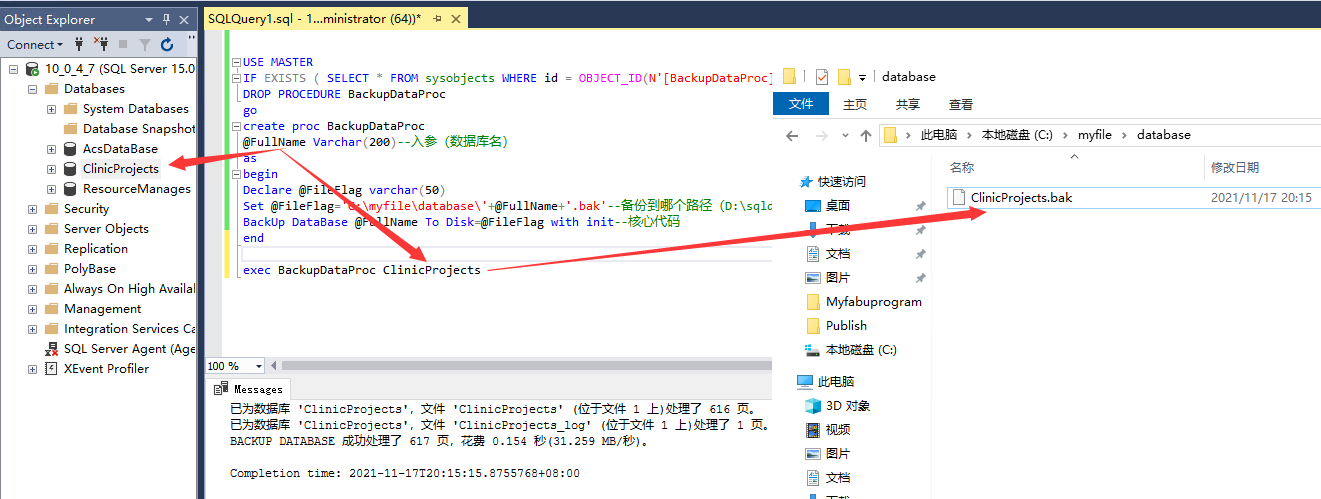Screen dimensions: 1321x499
Task: Click the SQL Server Agent icon
Action: tap(51, 349)
